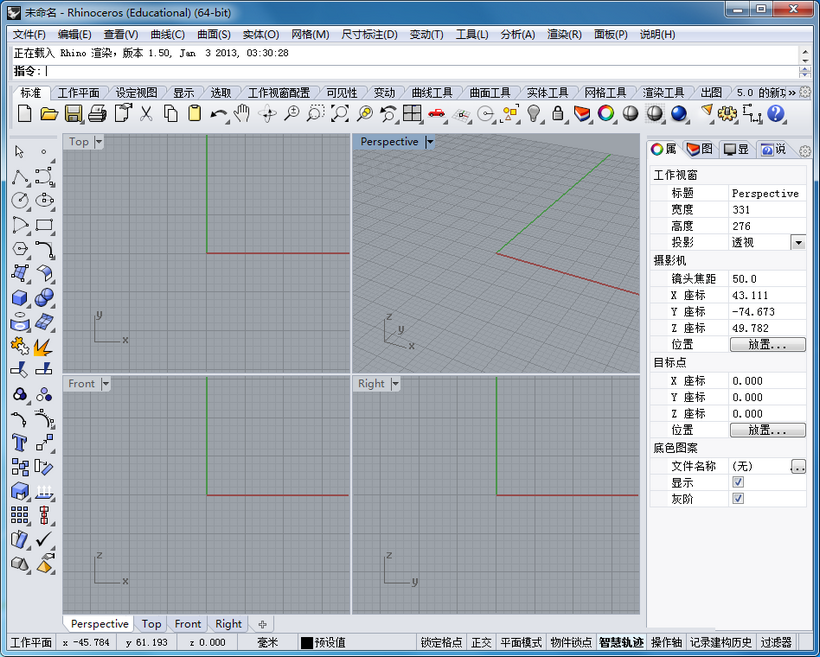Image resolution: width=820 pixels, height=657 pixels.
Task: Switch to the 曲线工具 toolbar tab
Action: [x=432, y=91]
